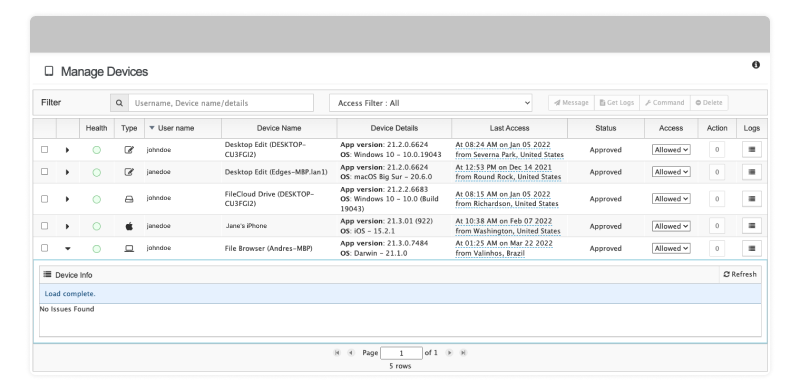Click action count box for FileCloud Drive row
This screenshot has width=800, height=392.
point(717,199)
